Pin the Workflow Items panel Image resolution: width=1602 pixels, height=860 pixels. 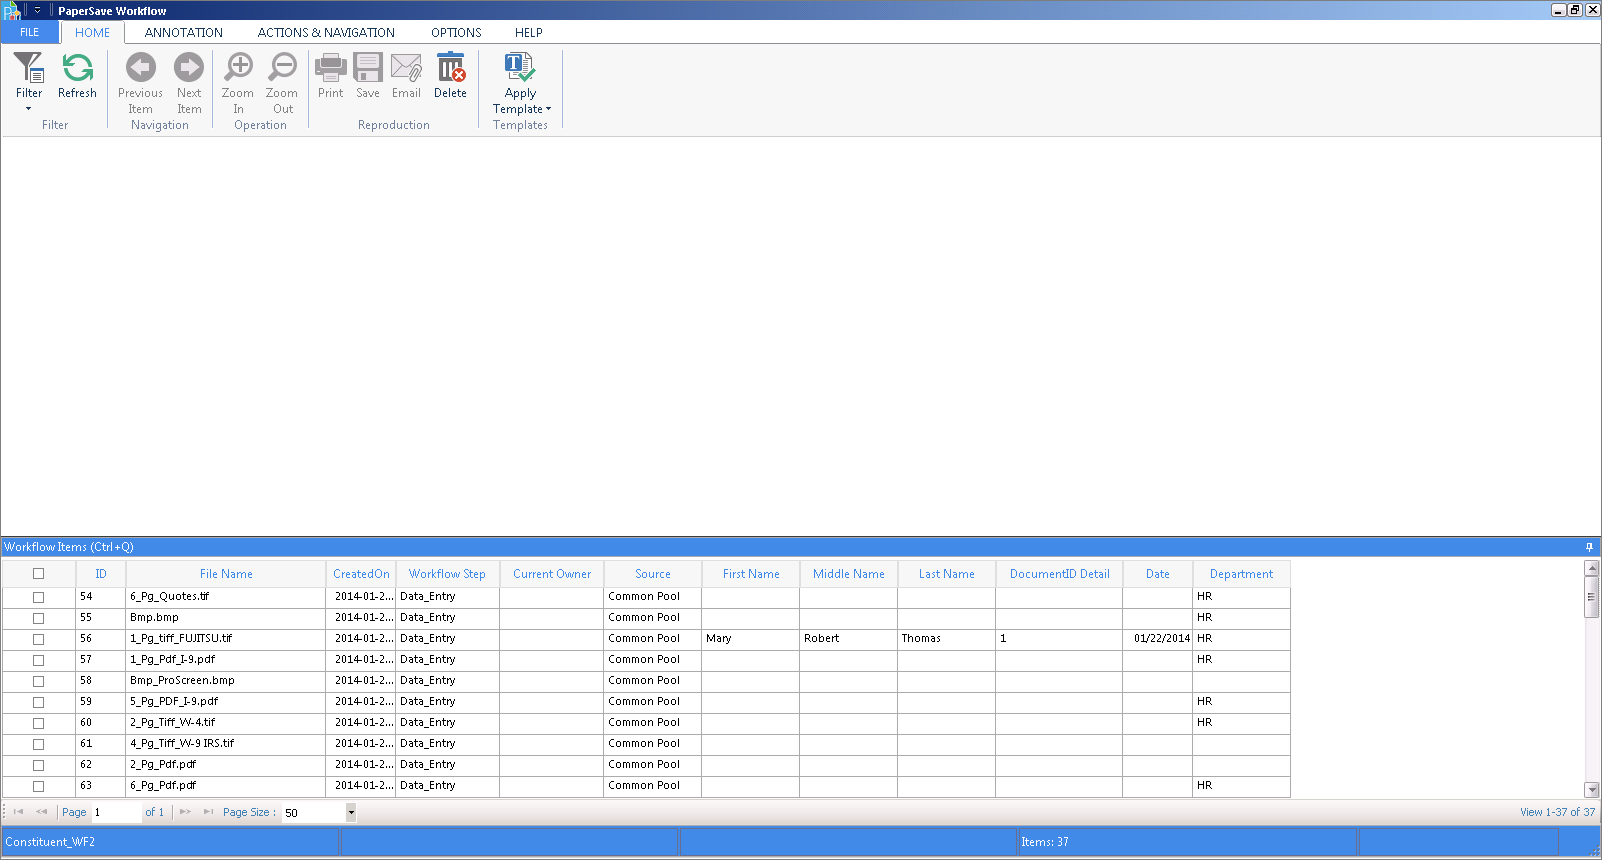(x=1589, y=547)
